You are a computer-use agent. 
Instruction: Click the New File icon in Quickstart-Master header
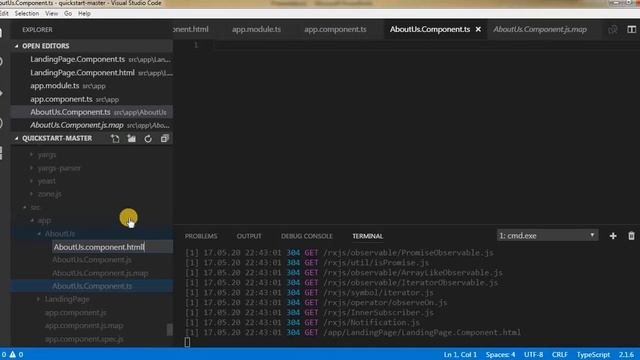(x=115, y=139)
